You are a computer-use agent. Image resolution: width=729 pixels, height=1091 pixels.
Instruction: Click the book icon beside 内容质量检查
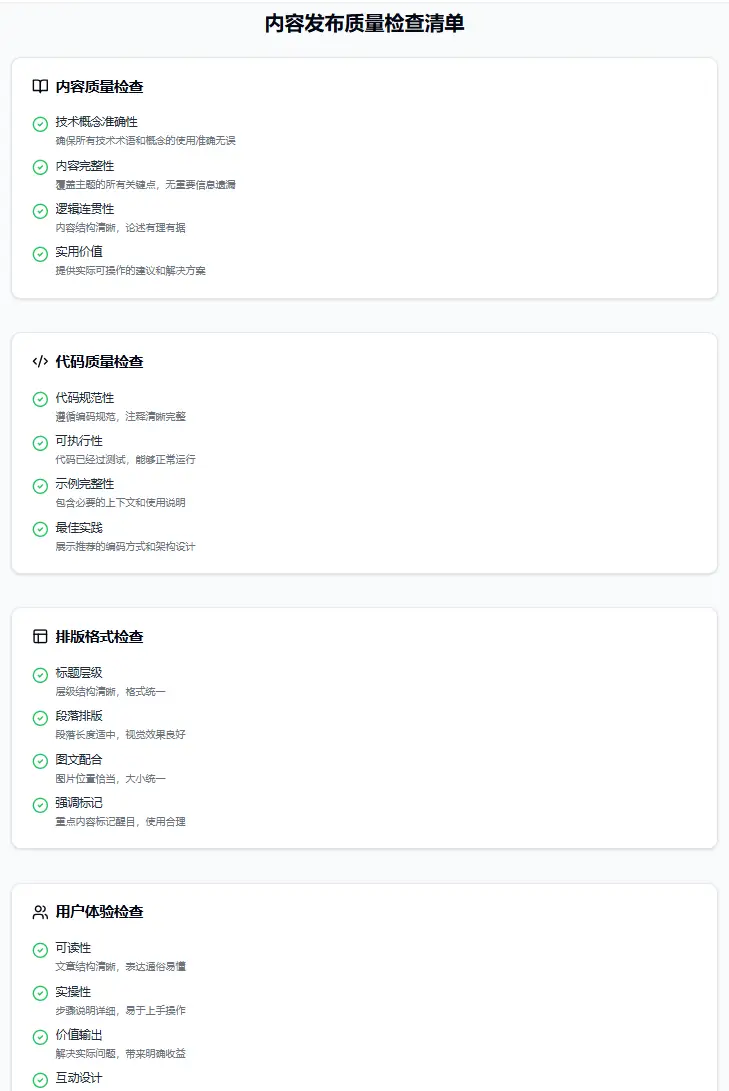coord(40,86)
